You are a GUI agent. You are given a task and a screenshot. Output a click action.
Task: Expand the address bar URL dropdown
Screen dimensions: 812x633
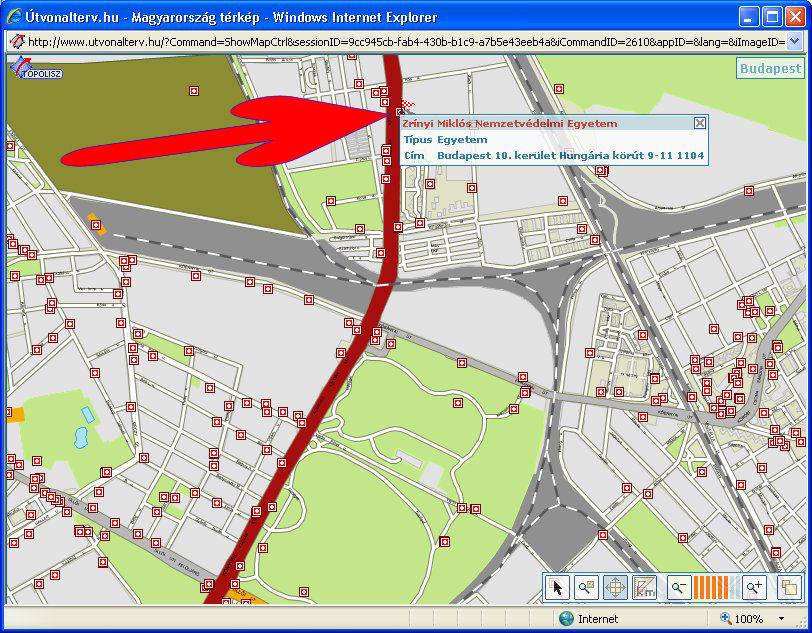coord(794,41)
